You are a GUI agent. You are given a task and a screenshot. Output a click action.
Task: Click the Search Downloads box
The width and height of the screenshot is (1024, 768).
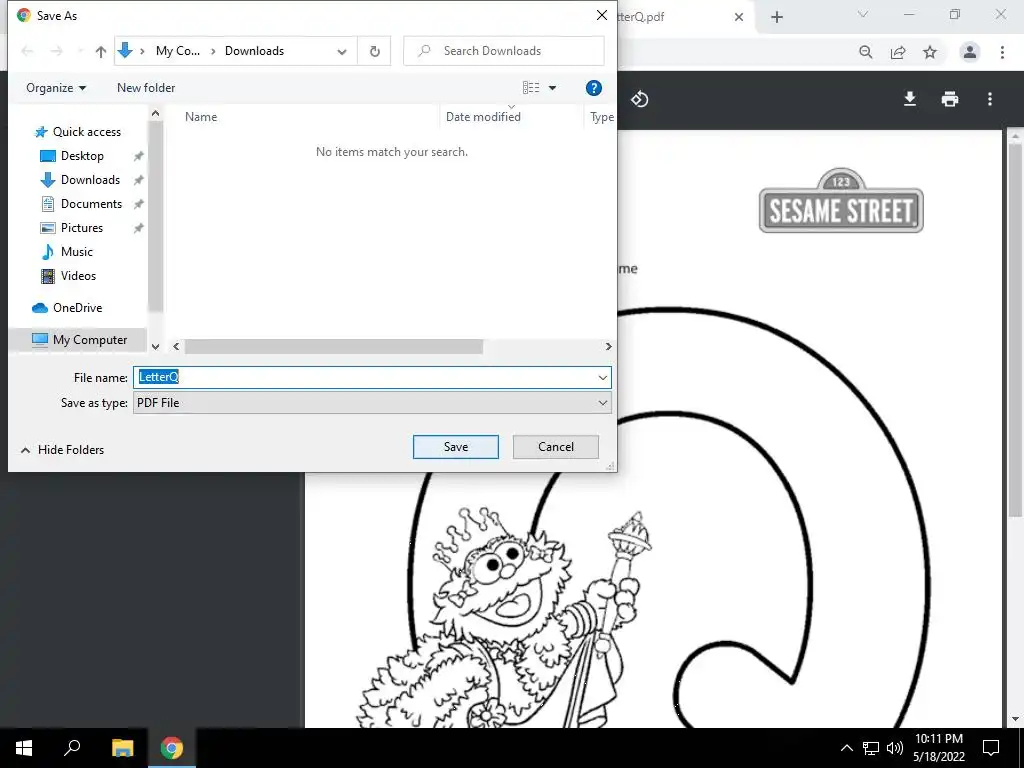click(x=504, y=51)
